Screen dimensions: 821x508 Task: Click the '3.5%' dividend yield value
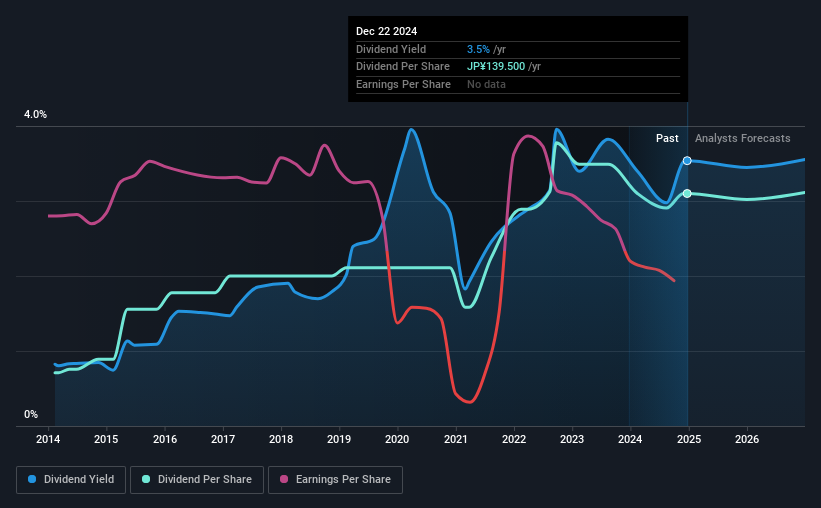[478, 49]
